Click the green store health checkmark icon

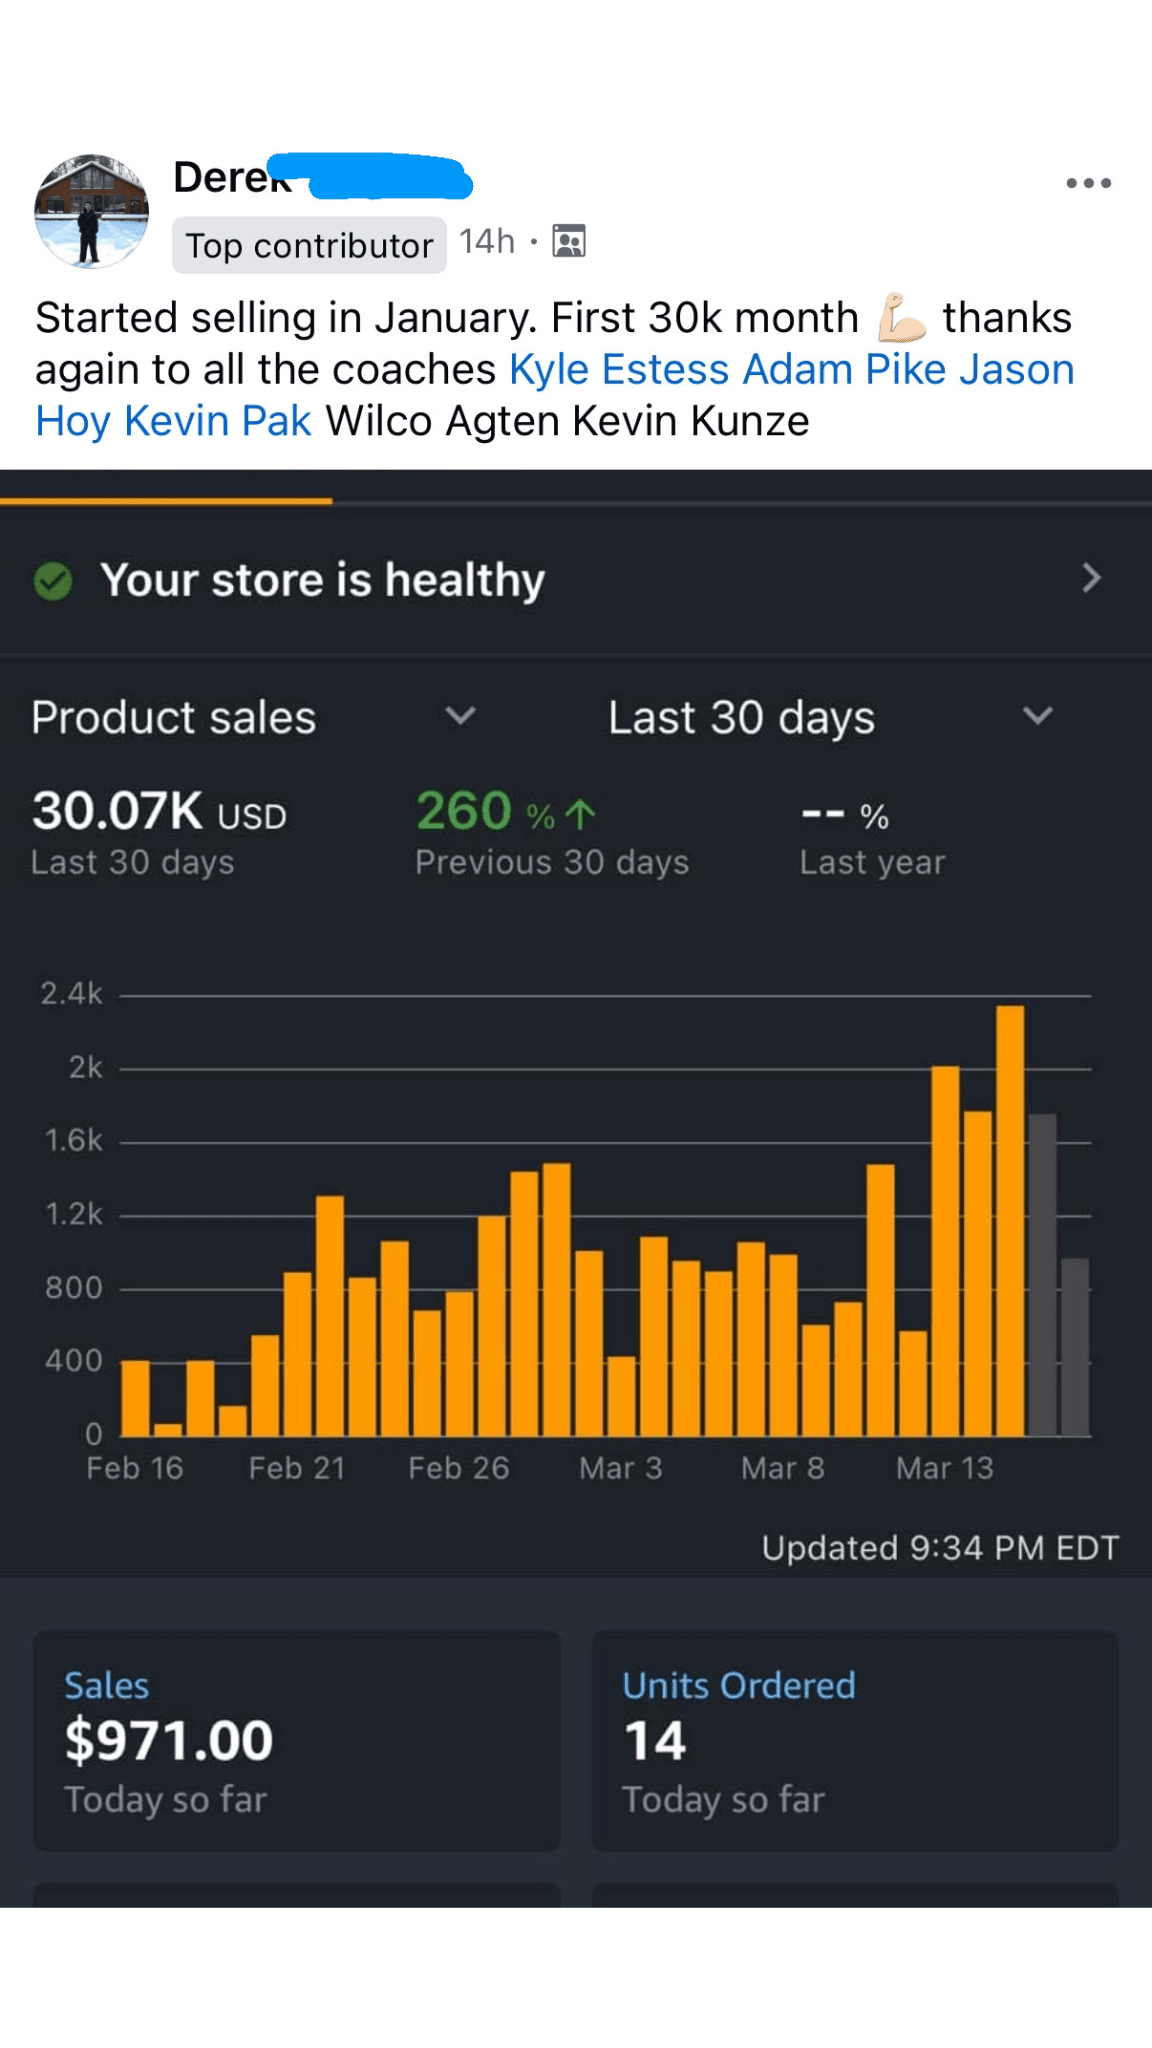(53, 580)
